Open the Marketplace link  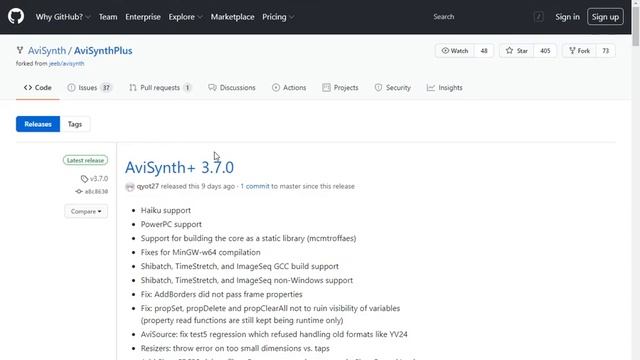pos(232,17)
